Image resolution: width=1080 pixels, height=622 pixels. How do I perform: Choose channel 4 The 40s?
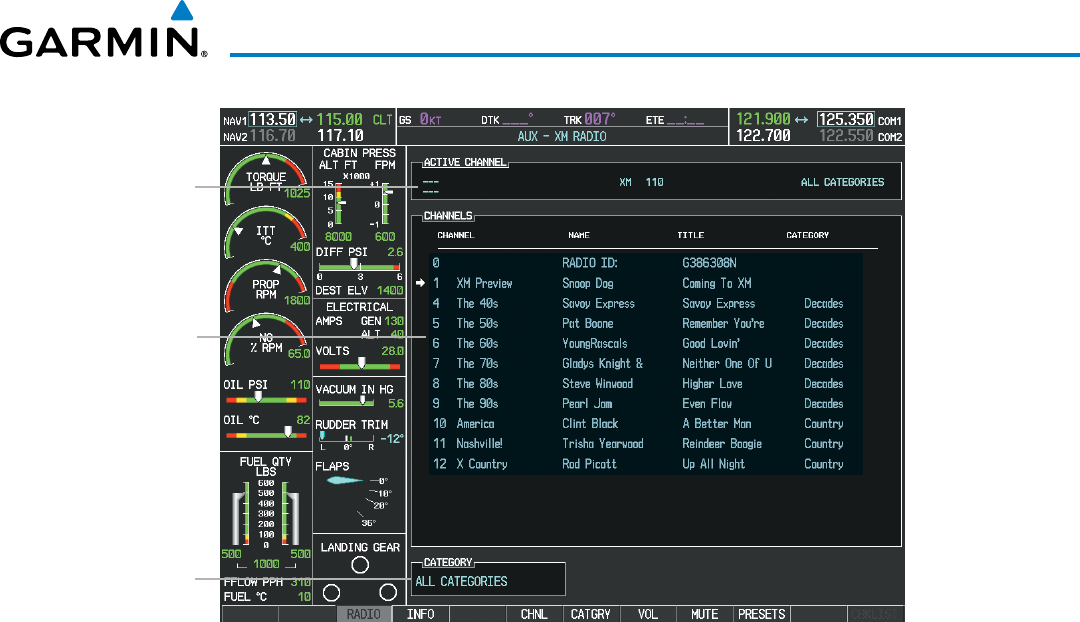click(645, 303)
